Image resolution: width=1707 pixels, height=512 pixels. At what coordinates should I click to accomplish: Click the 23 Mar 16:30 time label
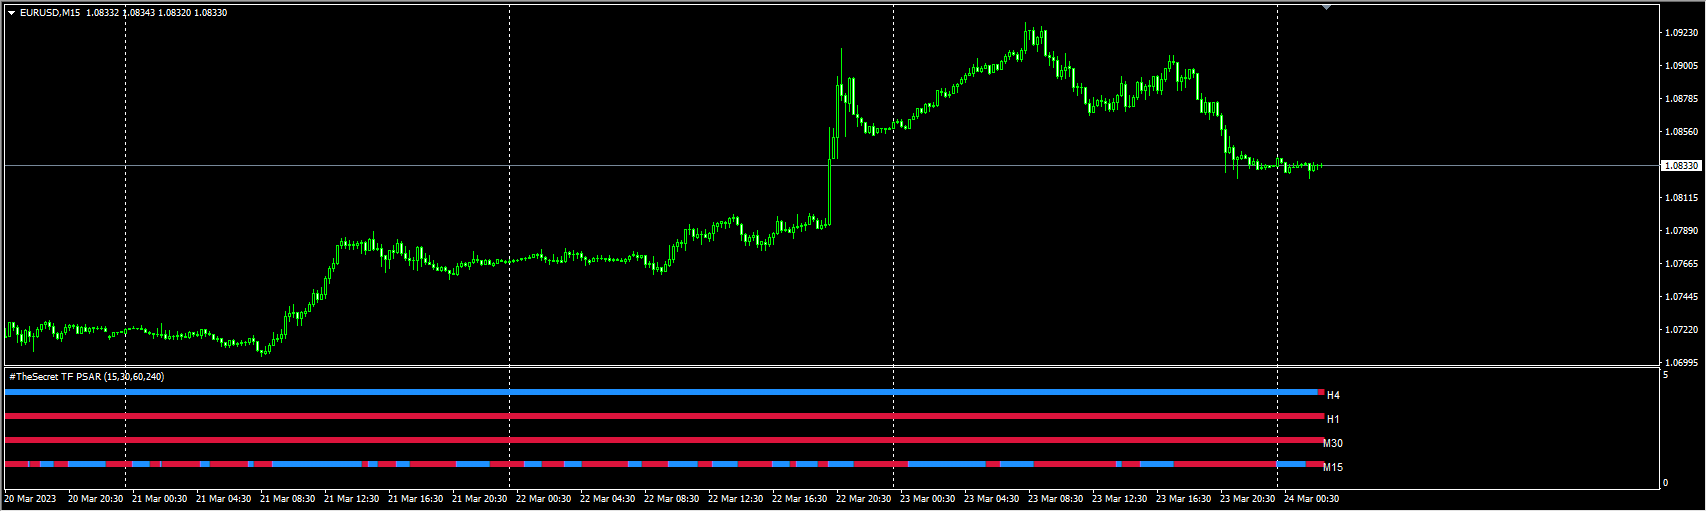pyautogui.click(x=1183, y=499)
